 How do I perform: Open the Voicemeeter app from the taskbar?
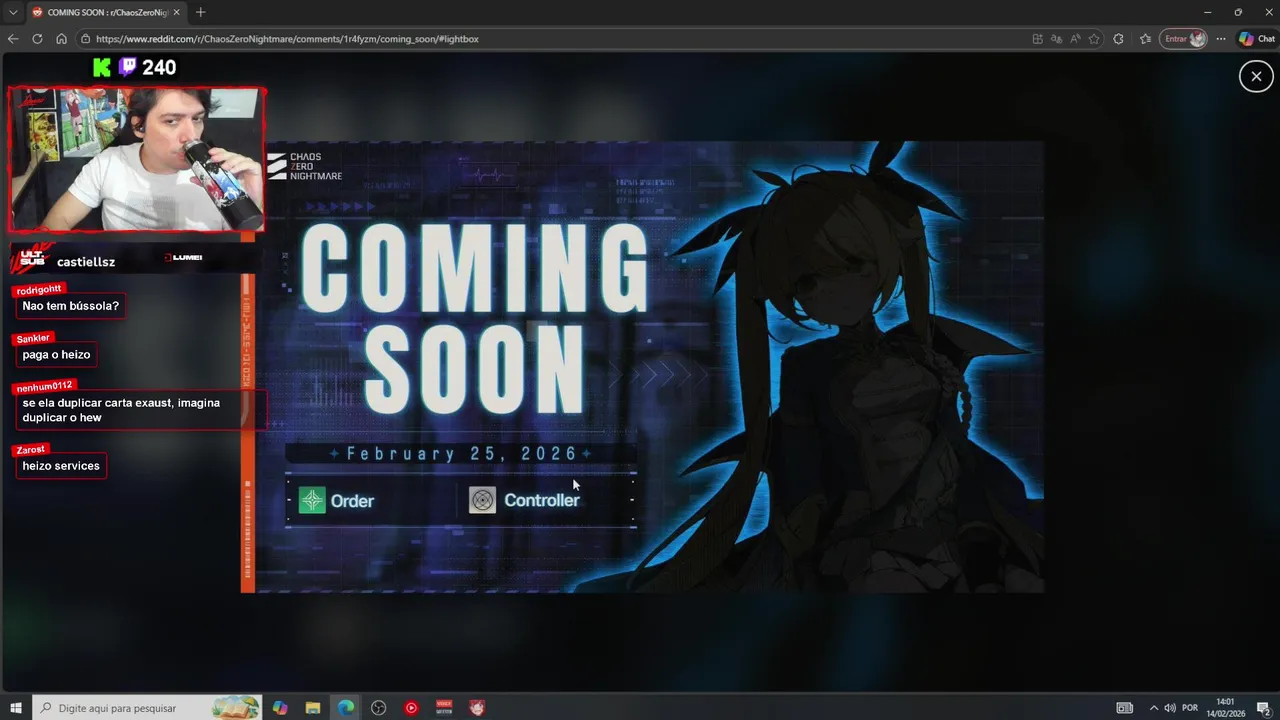click(444, 708)
